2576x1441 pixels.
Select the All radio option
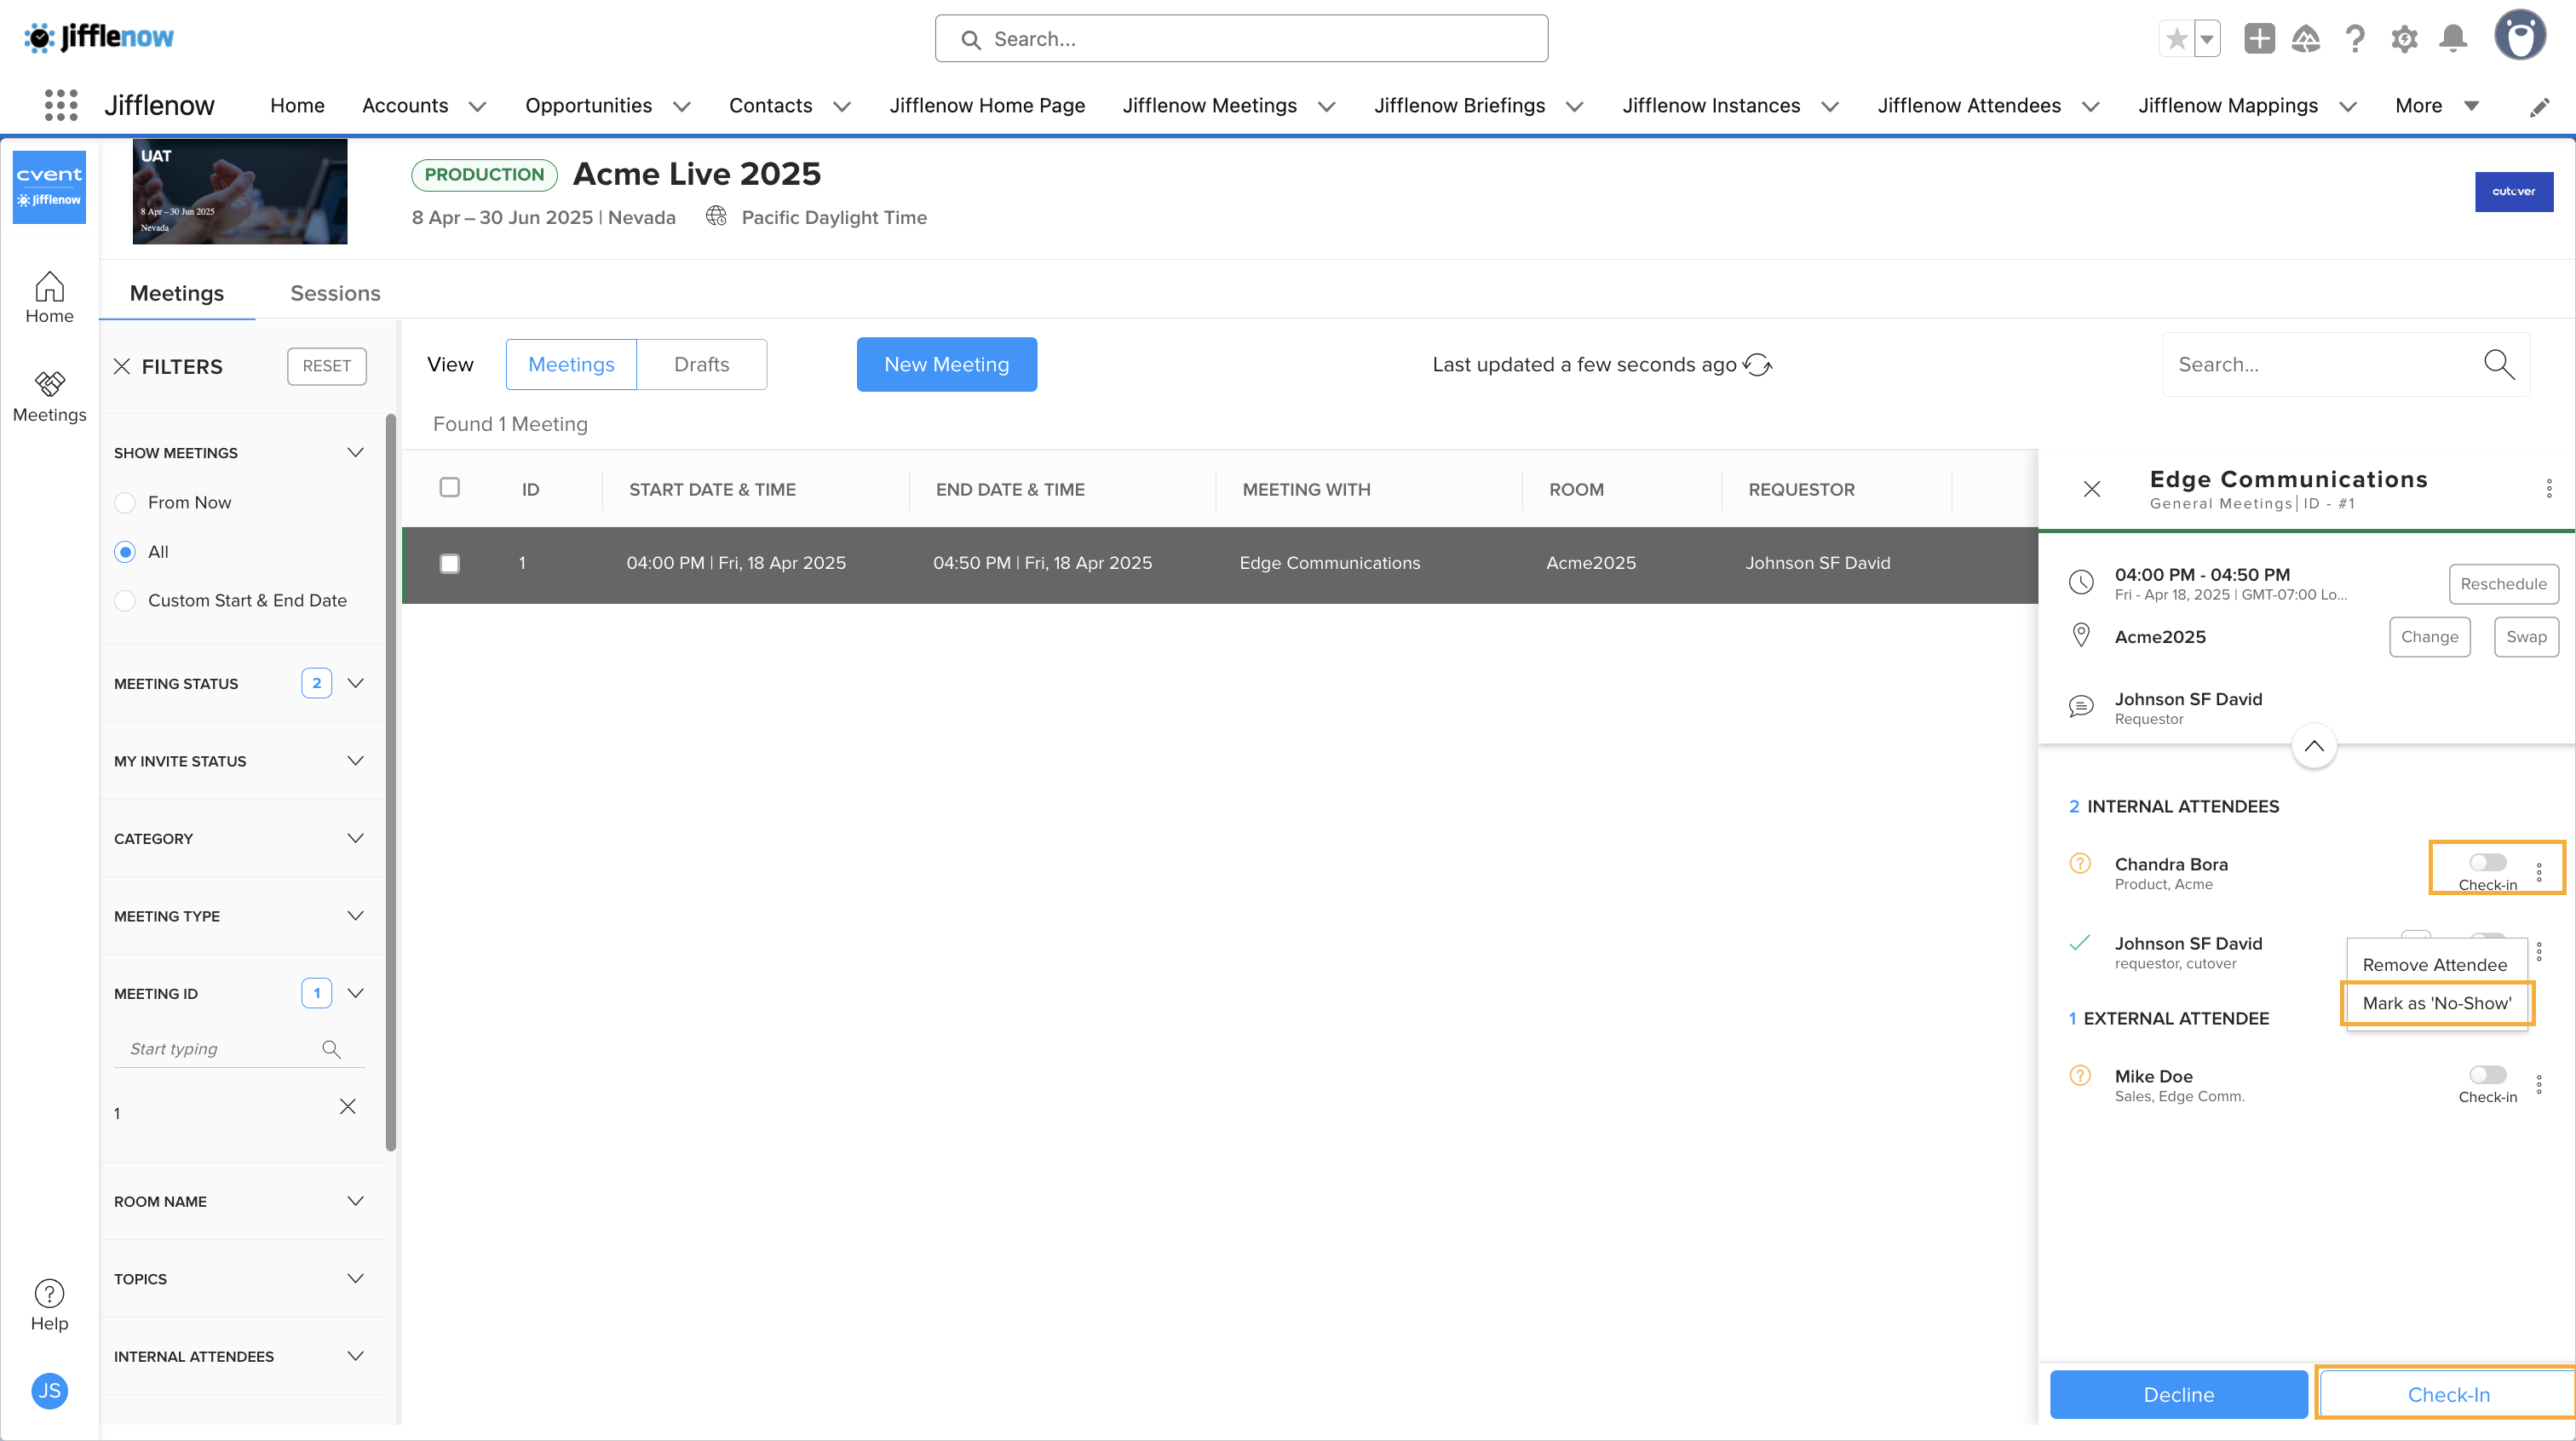click(125, 552)
